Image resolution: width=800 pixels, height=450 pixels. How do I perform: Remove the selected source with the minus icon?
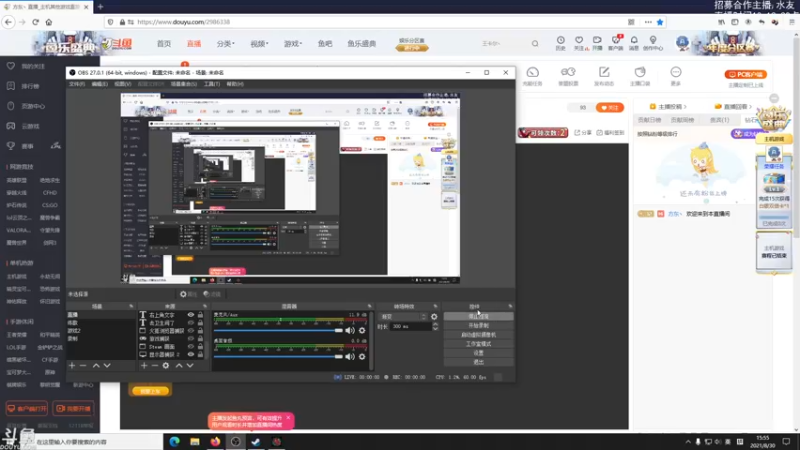(155, 365)
